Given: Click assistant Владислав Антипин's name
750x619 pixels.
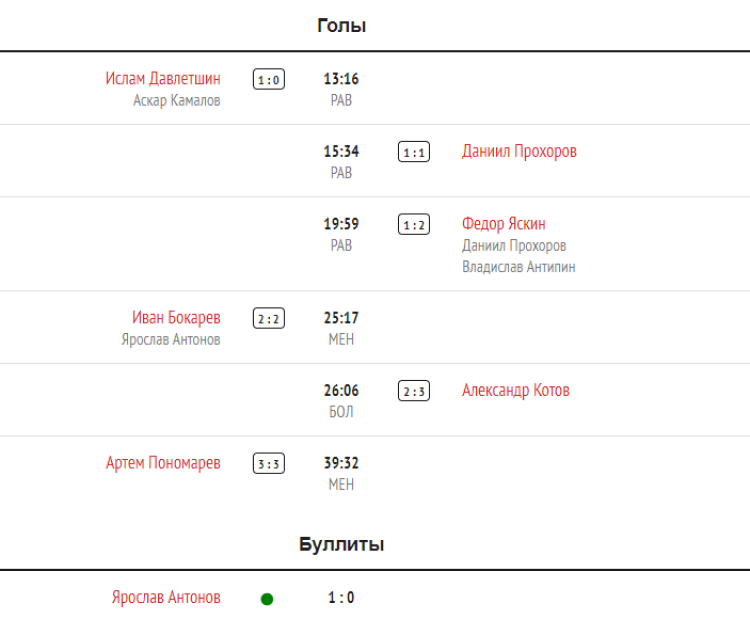Looking at the screenshot, I should (518, 267).
